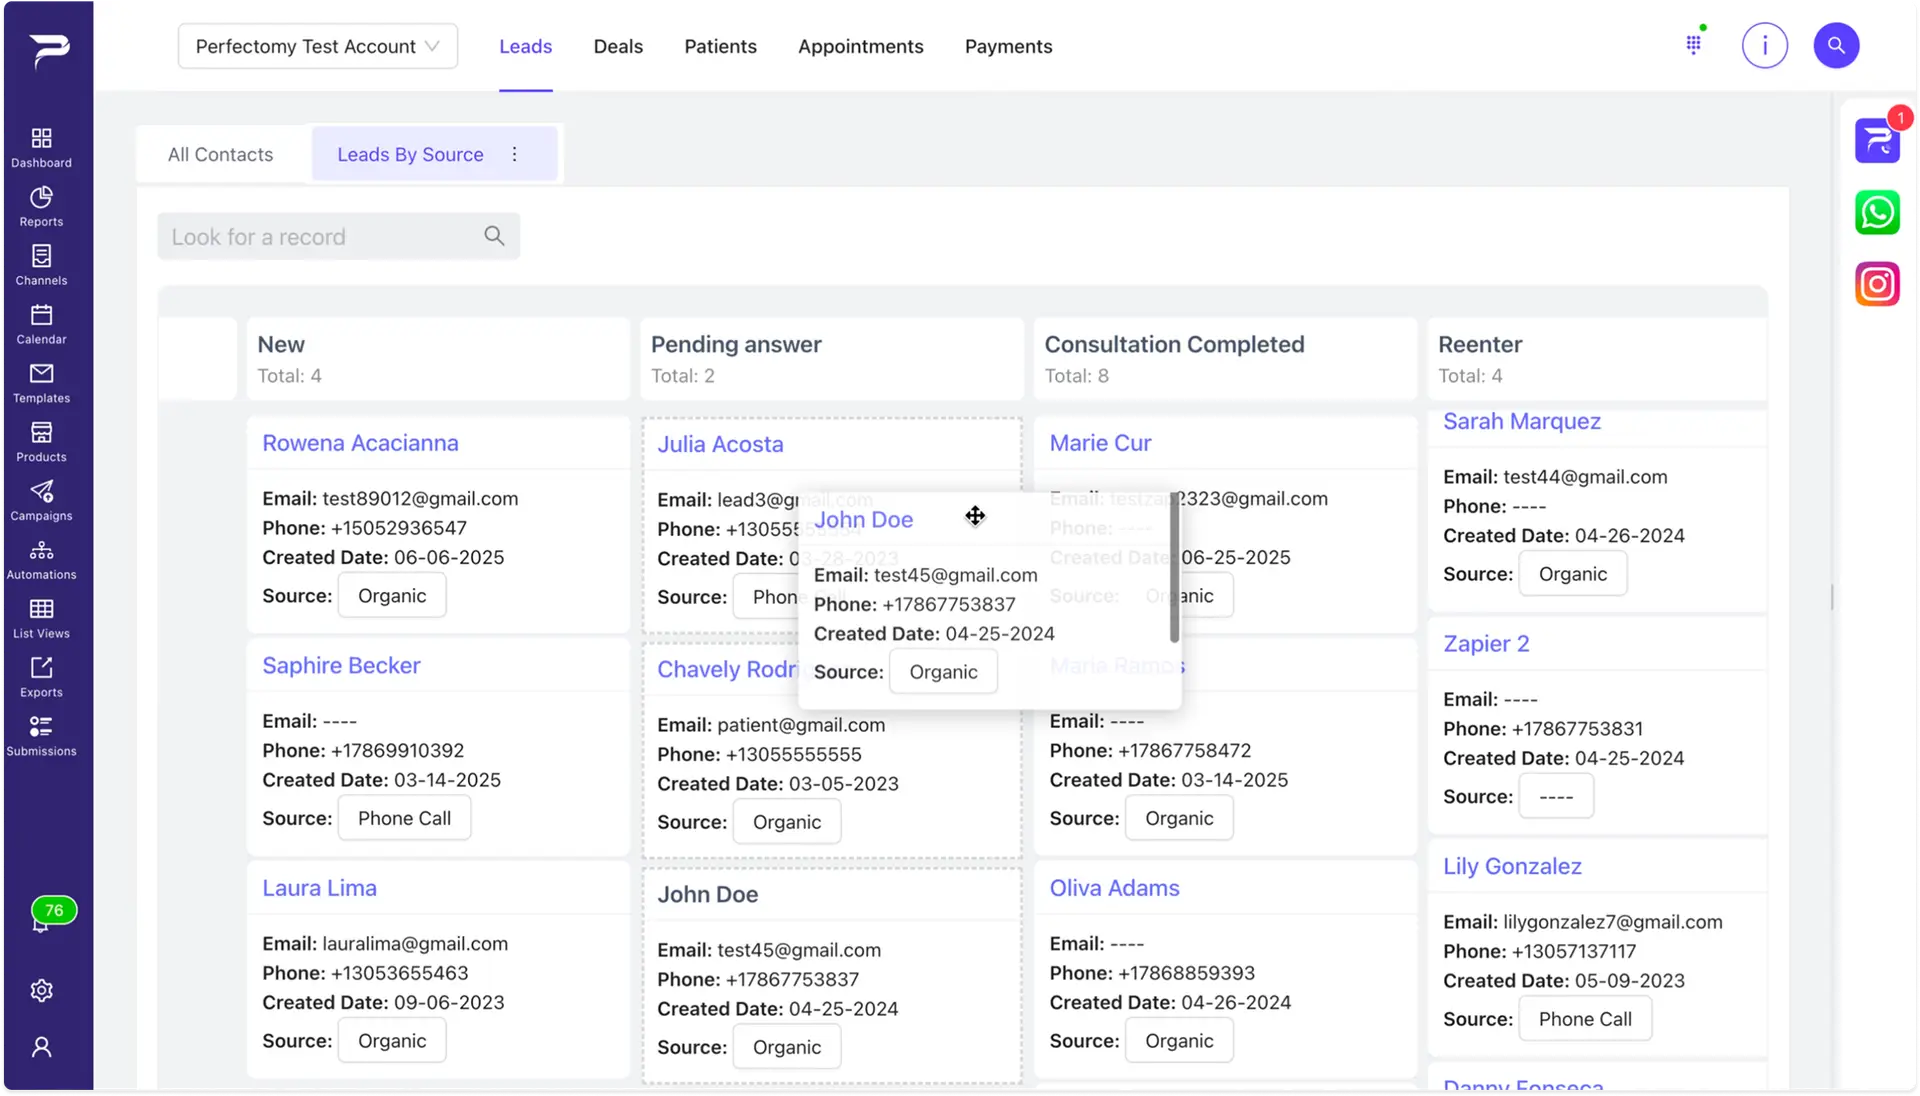Image resolution: width=1920 pixels, height=1096 pixels.
Task: Select the All Contacts view tab
Action: (x=220, y=154)
